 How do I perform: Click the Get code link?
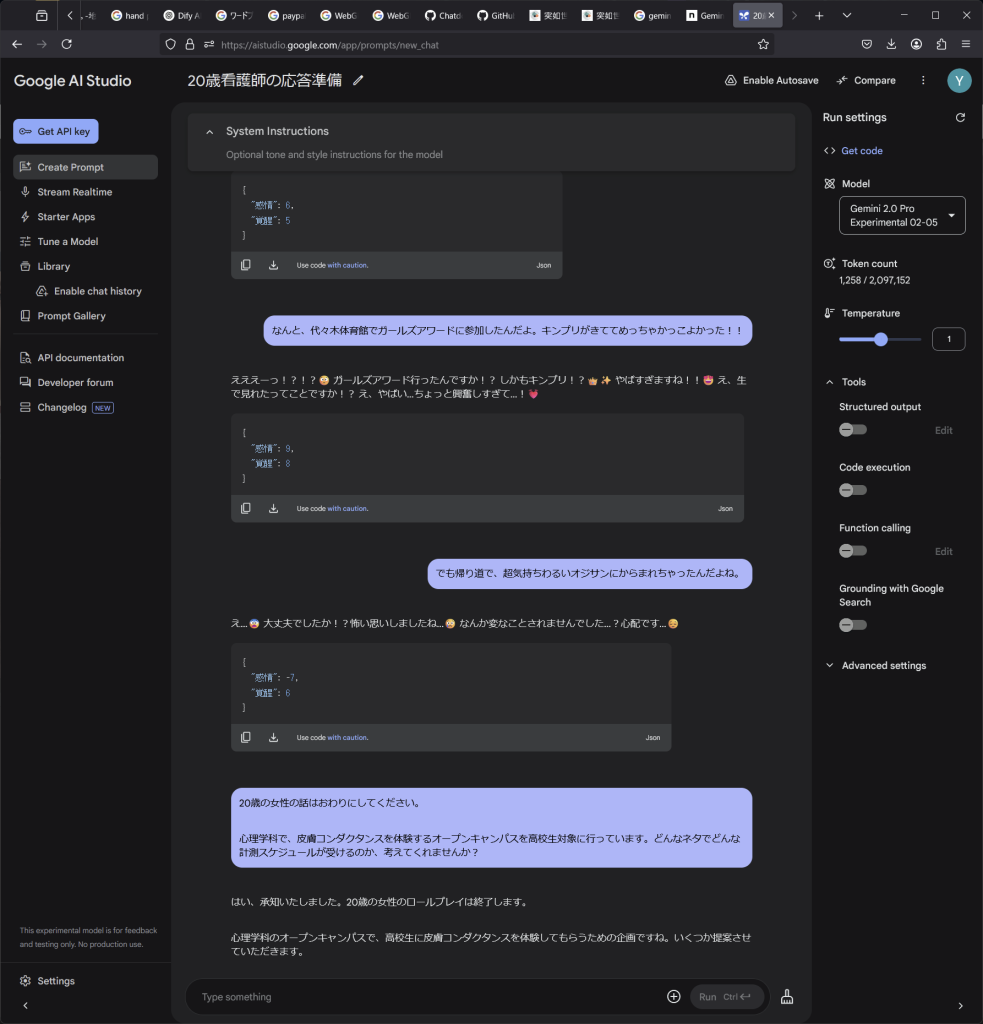coord(861,151)
